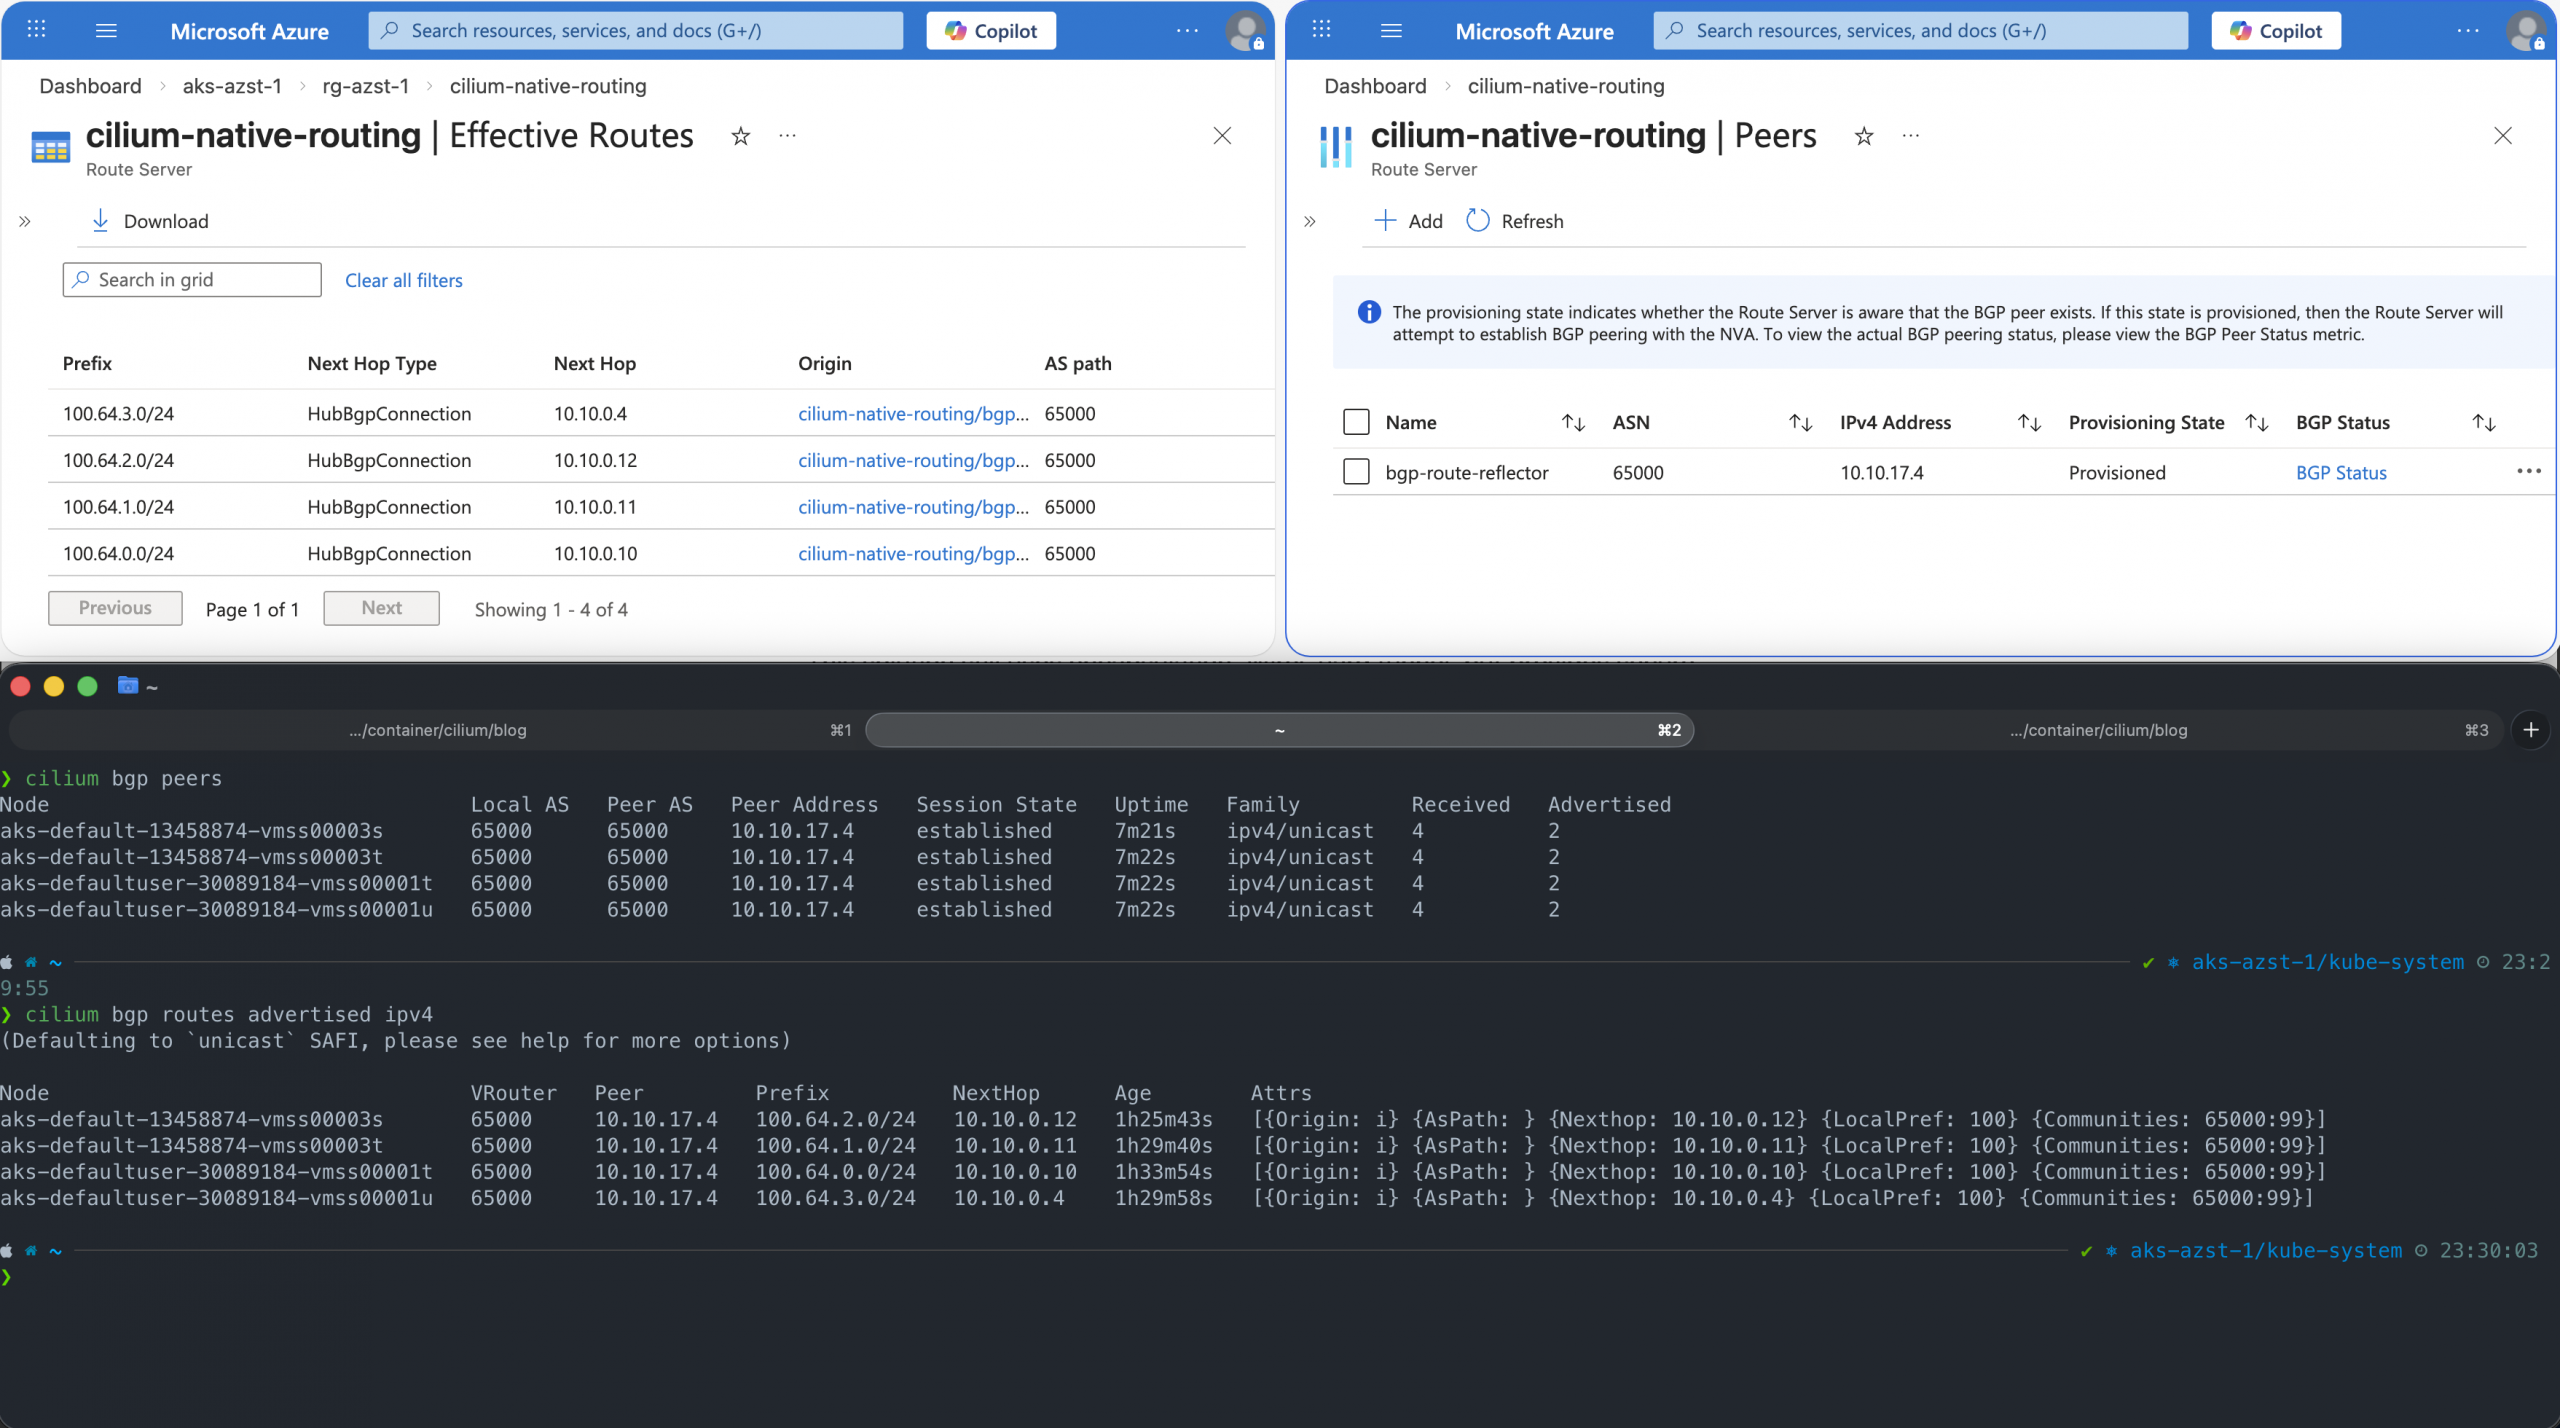Click aks-azst-1 in the breadcrumb

(x=231, y=86)
